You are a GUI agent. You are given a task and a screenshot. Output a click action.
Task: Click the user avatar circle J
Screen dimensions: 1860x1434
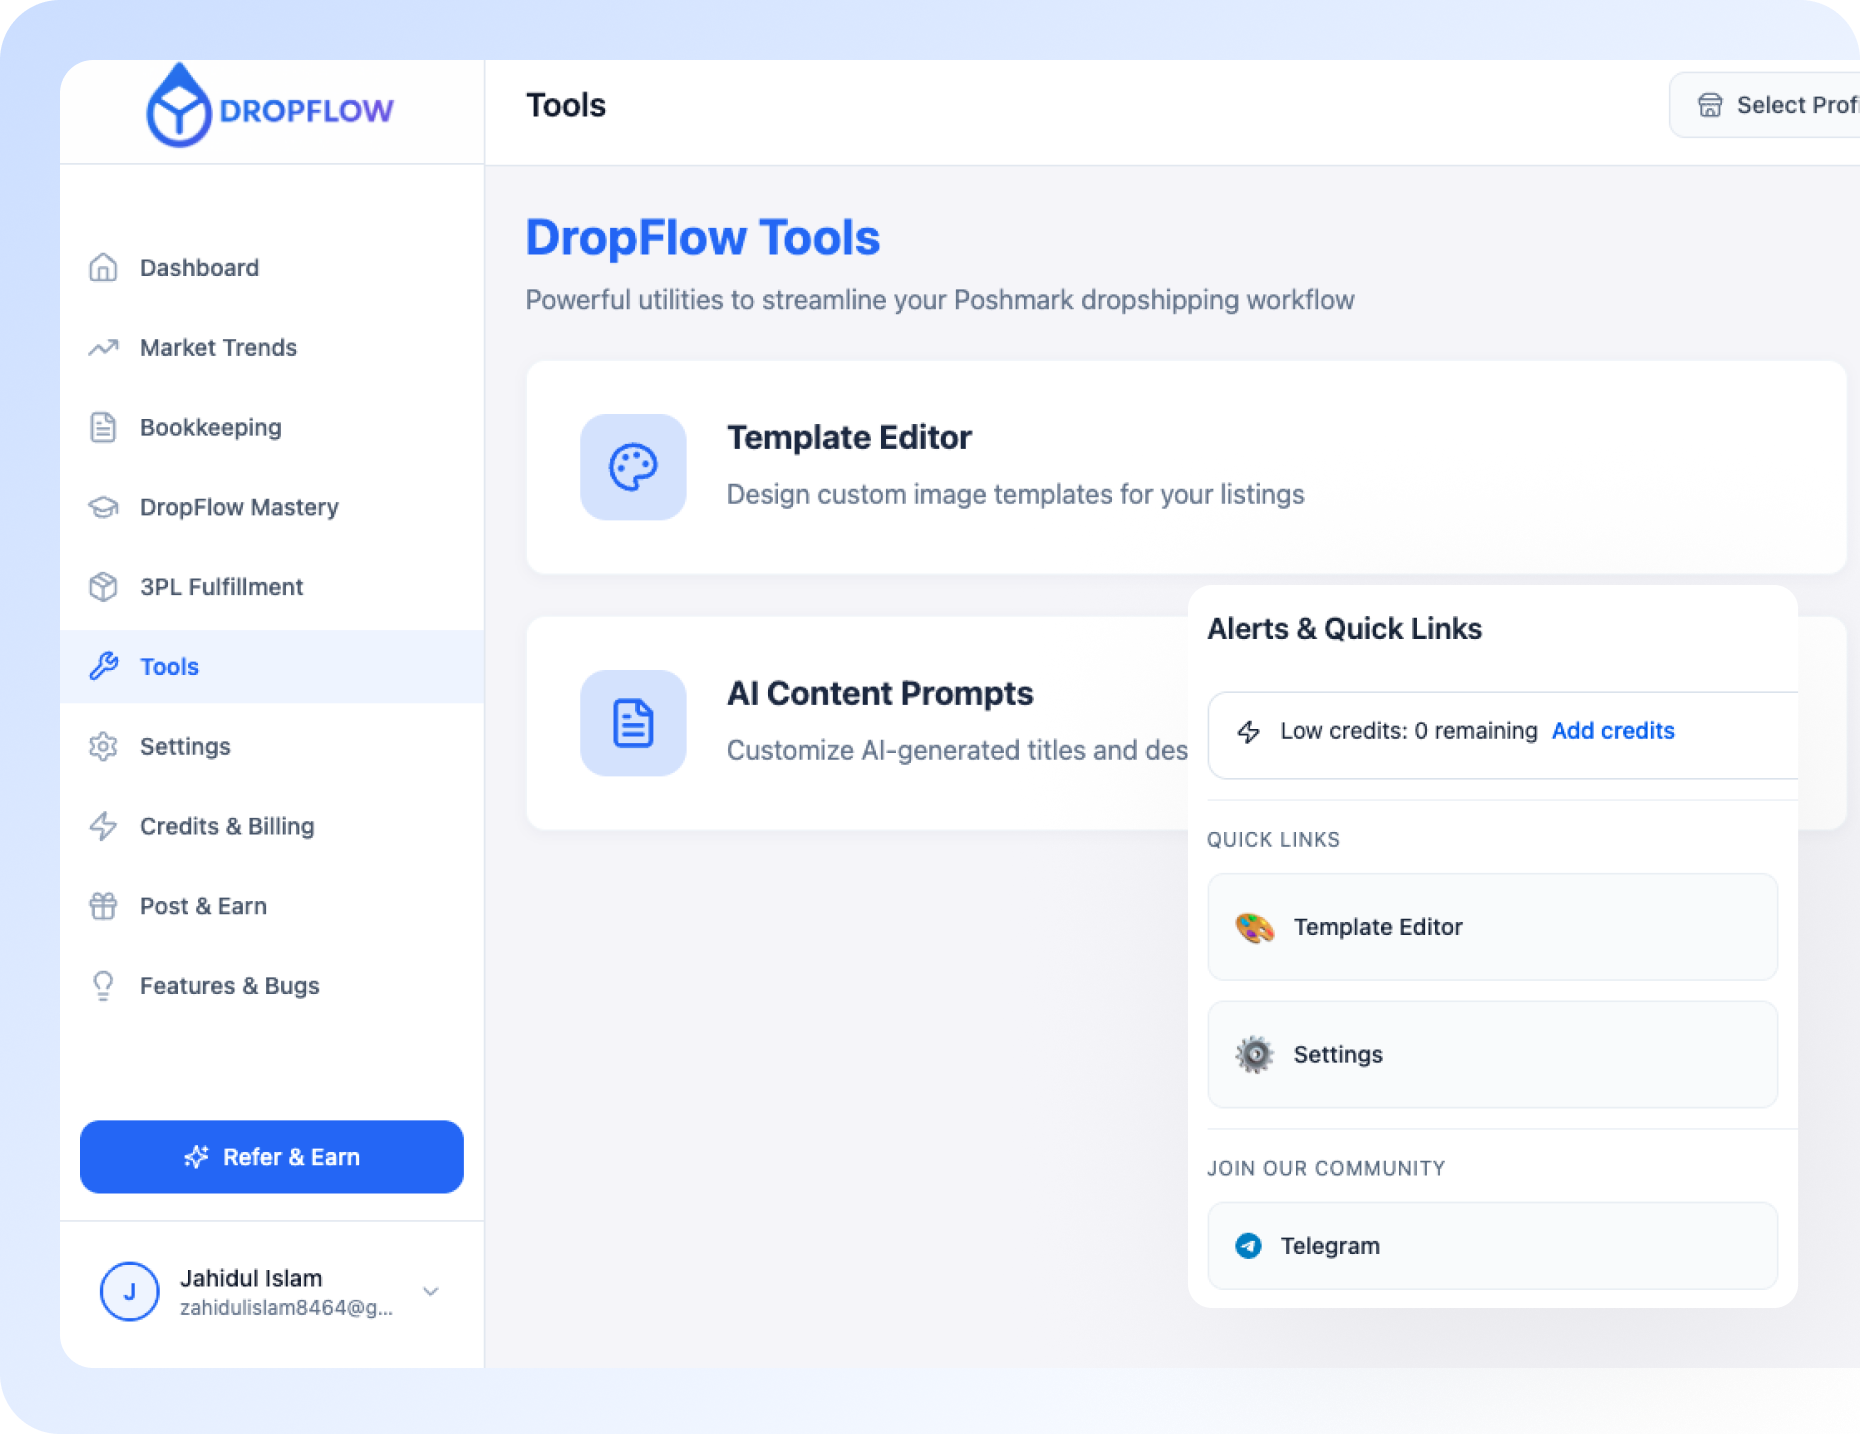tap(130, 1291)
